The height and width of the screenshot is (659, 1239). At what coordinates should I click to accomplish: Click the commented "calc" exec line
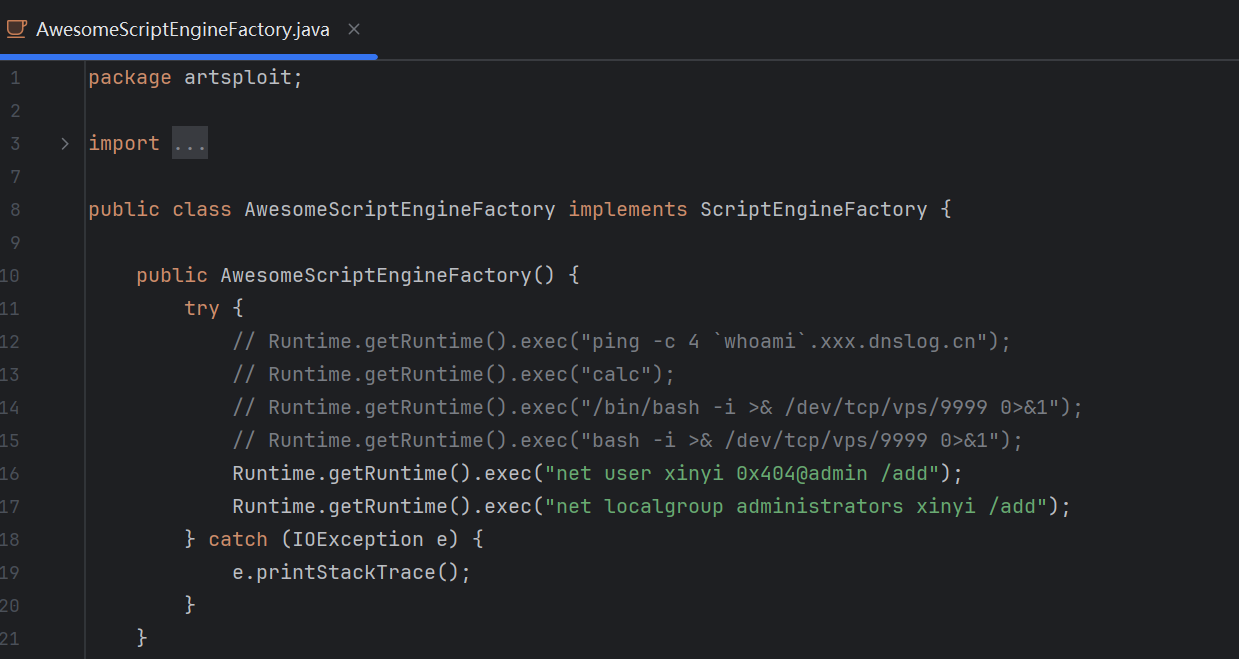point(454,375)
